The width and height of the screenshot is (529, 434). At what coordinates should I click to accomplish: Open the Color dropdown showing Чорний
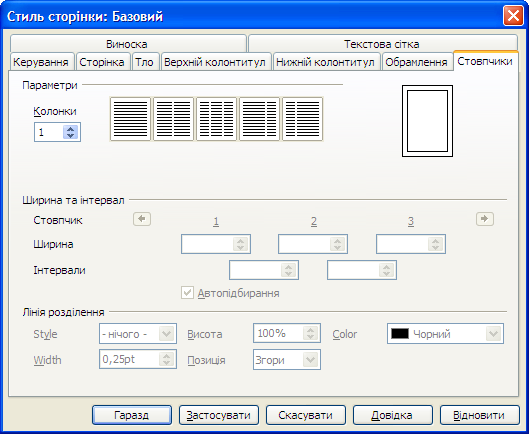[445, 334]
